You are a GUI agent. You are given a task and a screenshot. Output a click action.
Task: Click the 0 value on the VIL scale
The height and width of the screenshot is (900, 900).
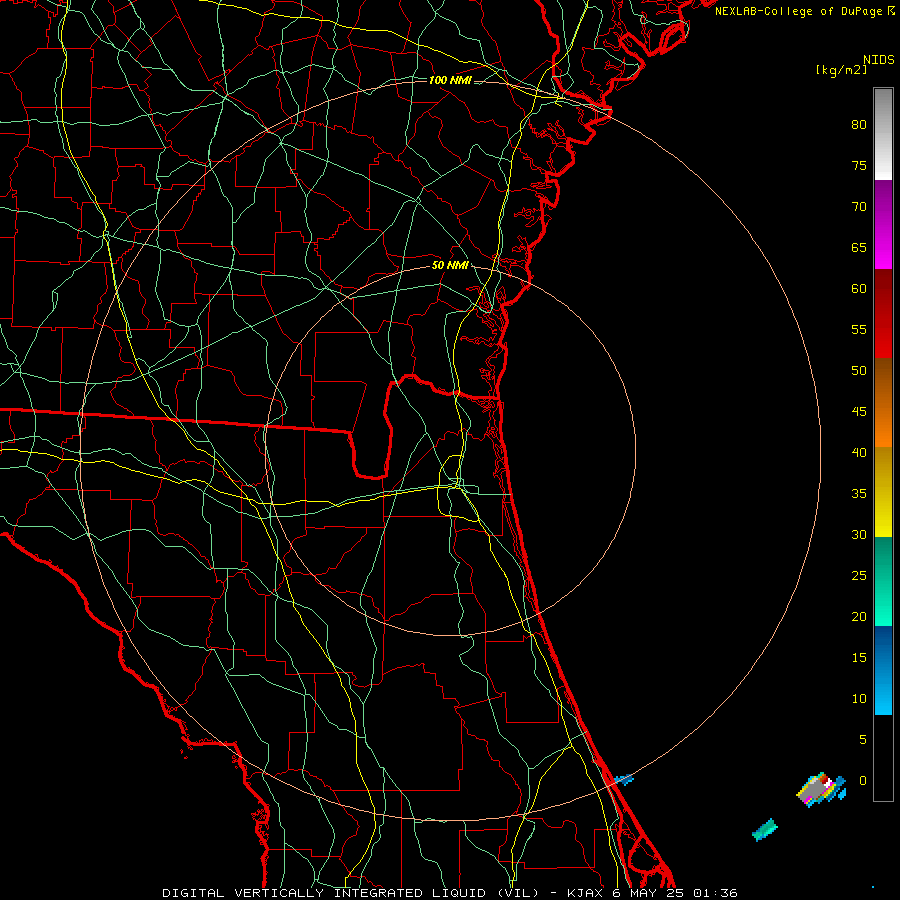[863, 781]
